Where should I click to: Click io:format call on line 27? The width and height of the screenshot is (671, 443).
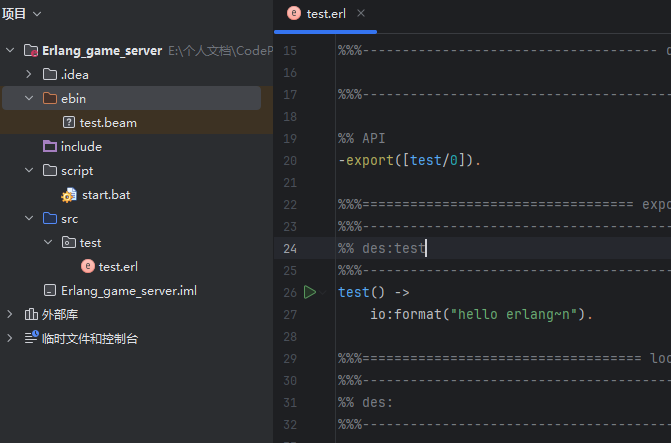click(406, 315)
